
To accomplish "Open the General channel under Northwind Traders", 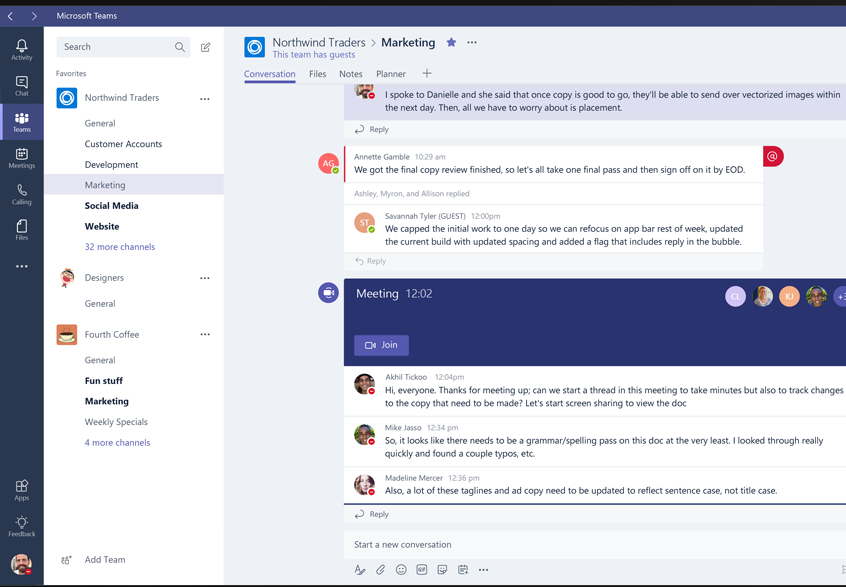I will (x=100, y=124).
